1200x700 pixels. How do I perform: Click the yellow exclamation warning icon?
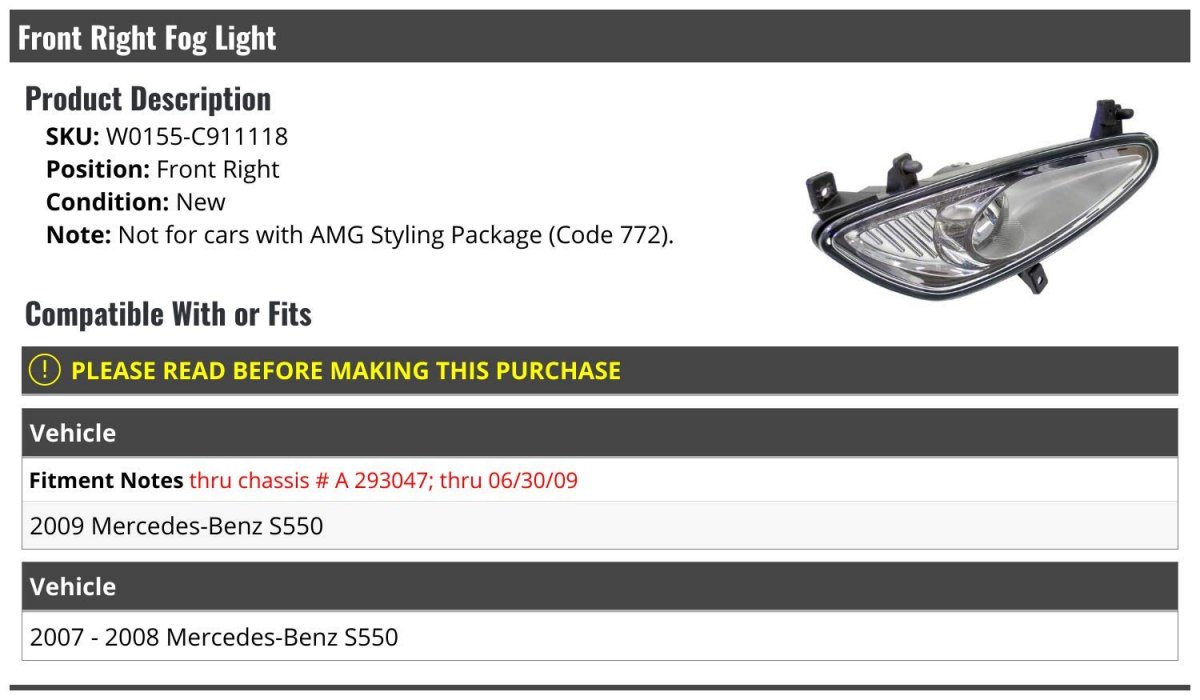45,370
